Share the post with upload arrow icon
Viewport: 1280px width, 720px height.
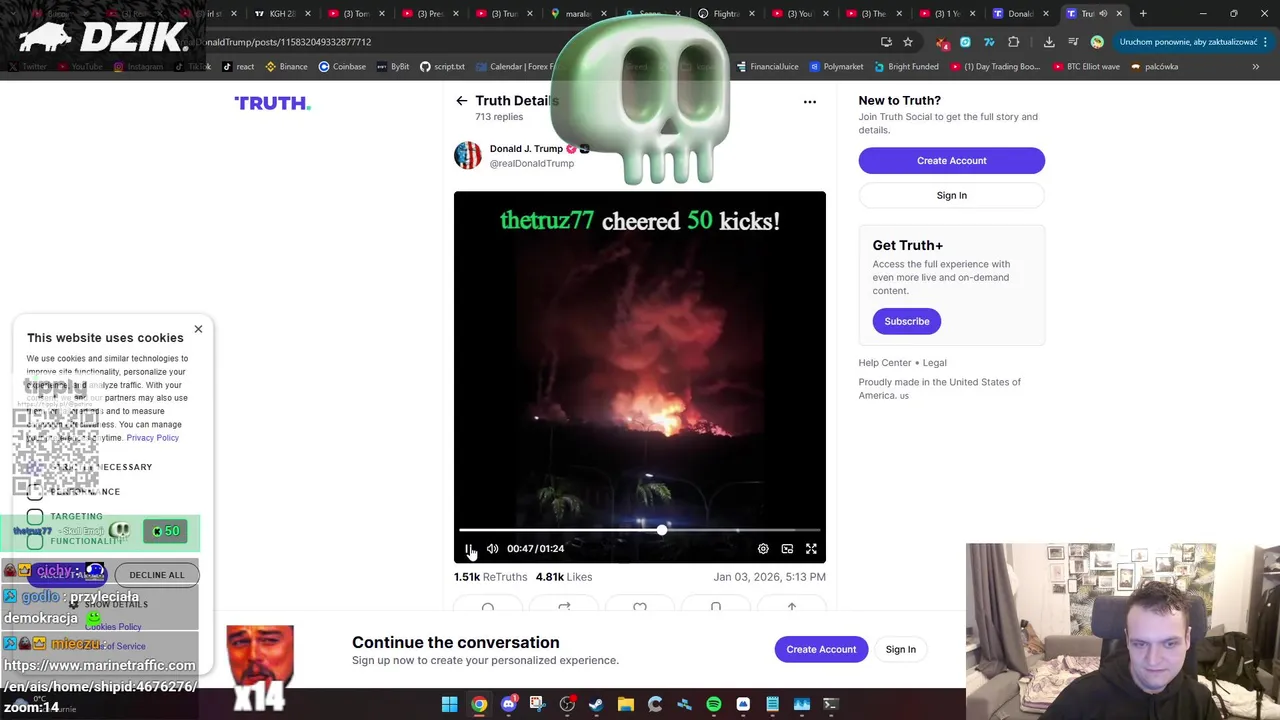[x=792, y=607]
